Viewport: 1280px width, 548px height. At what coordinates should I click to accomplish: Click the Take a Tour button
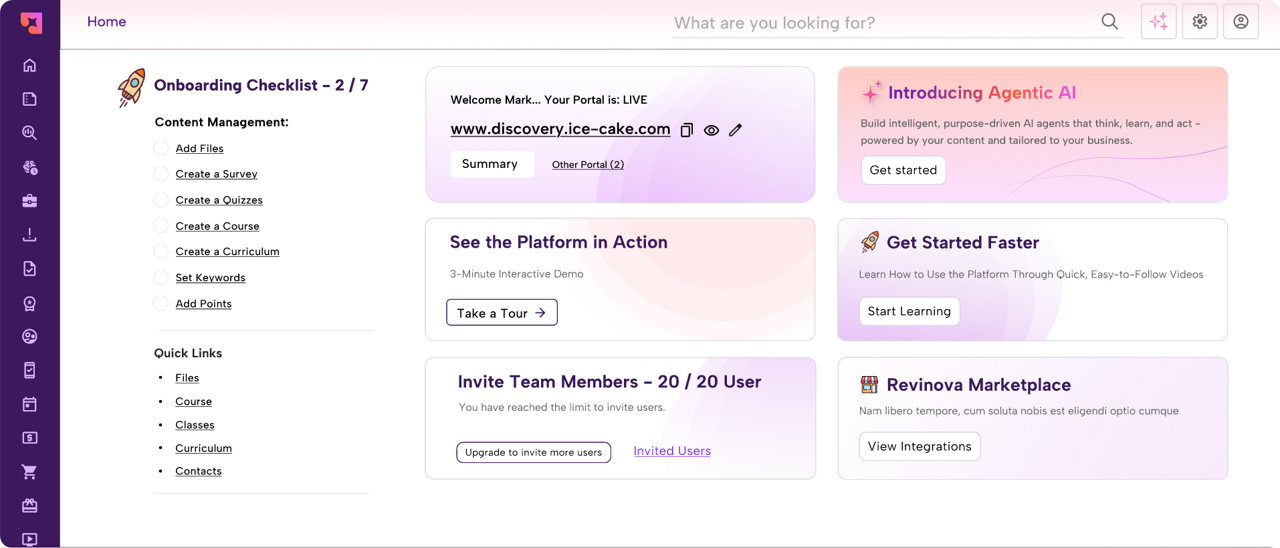501,313
